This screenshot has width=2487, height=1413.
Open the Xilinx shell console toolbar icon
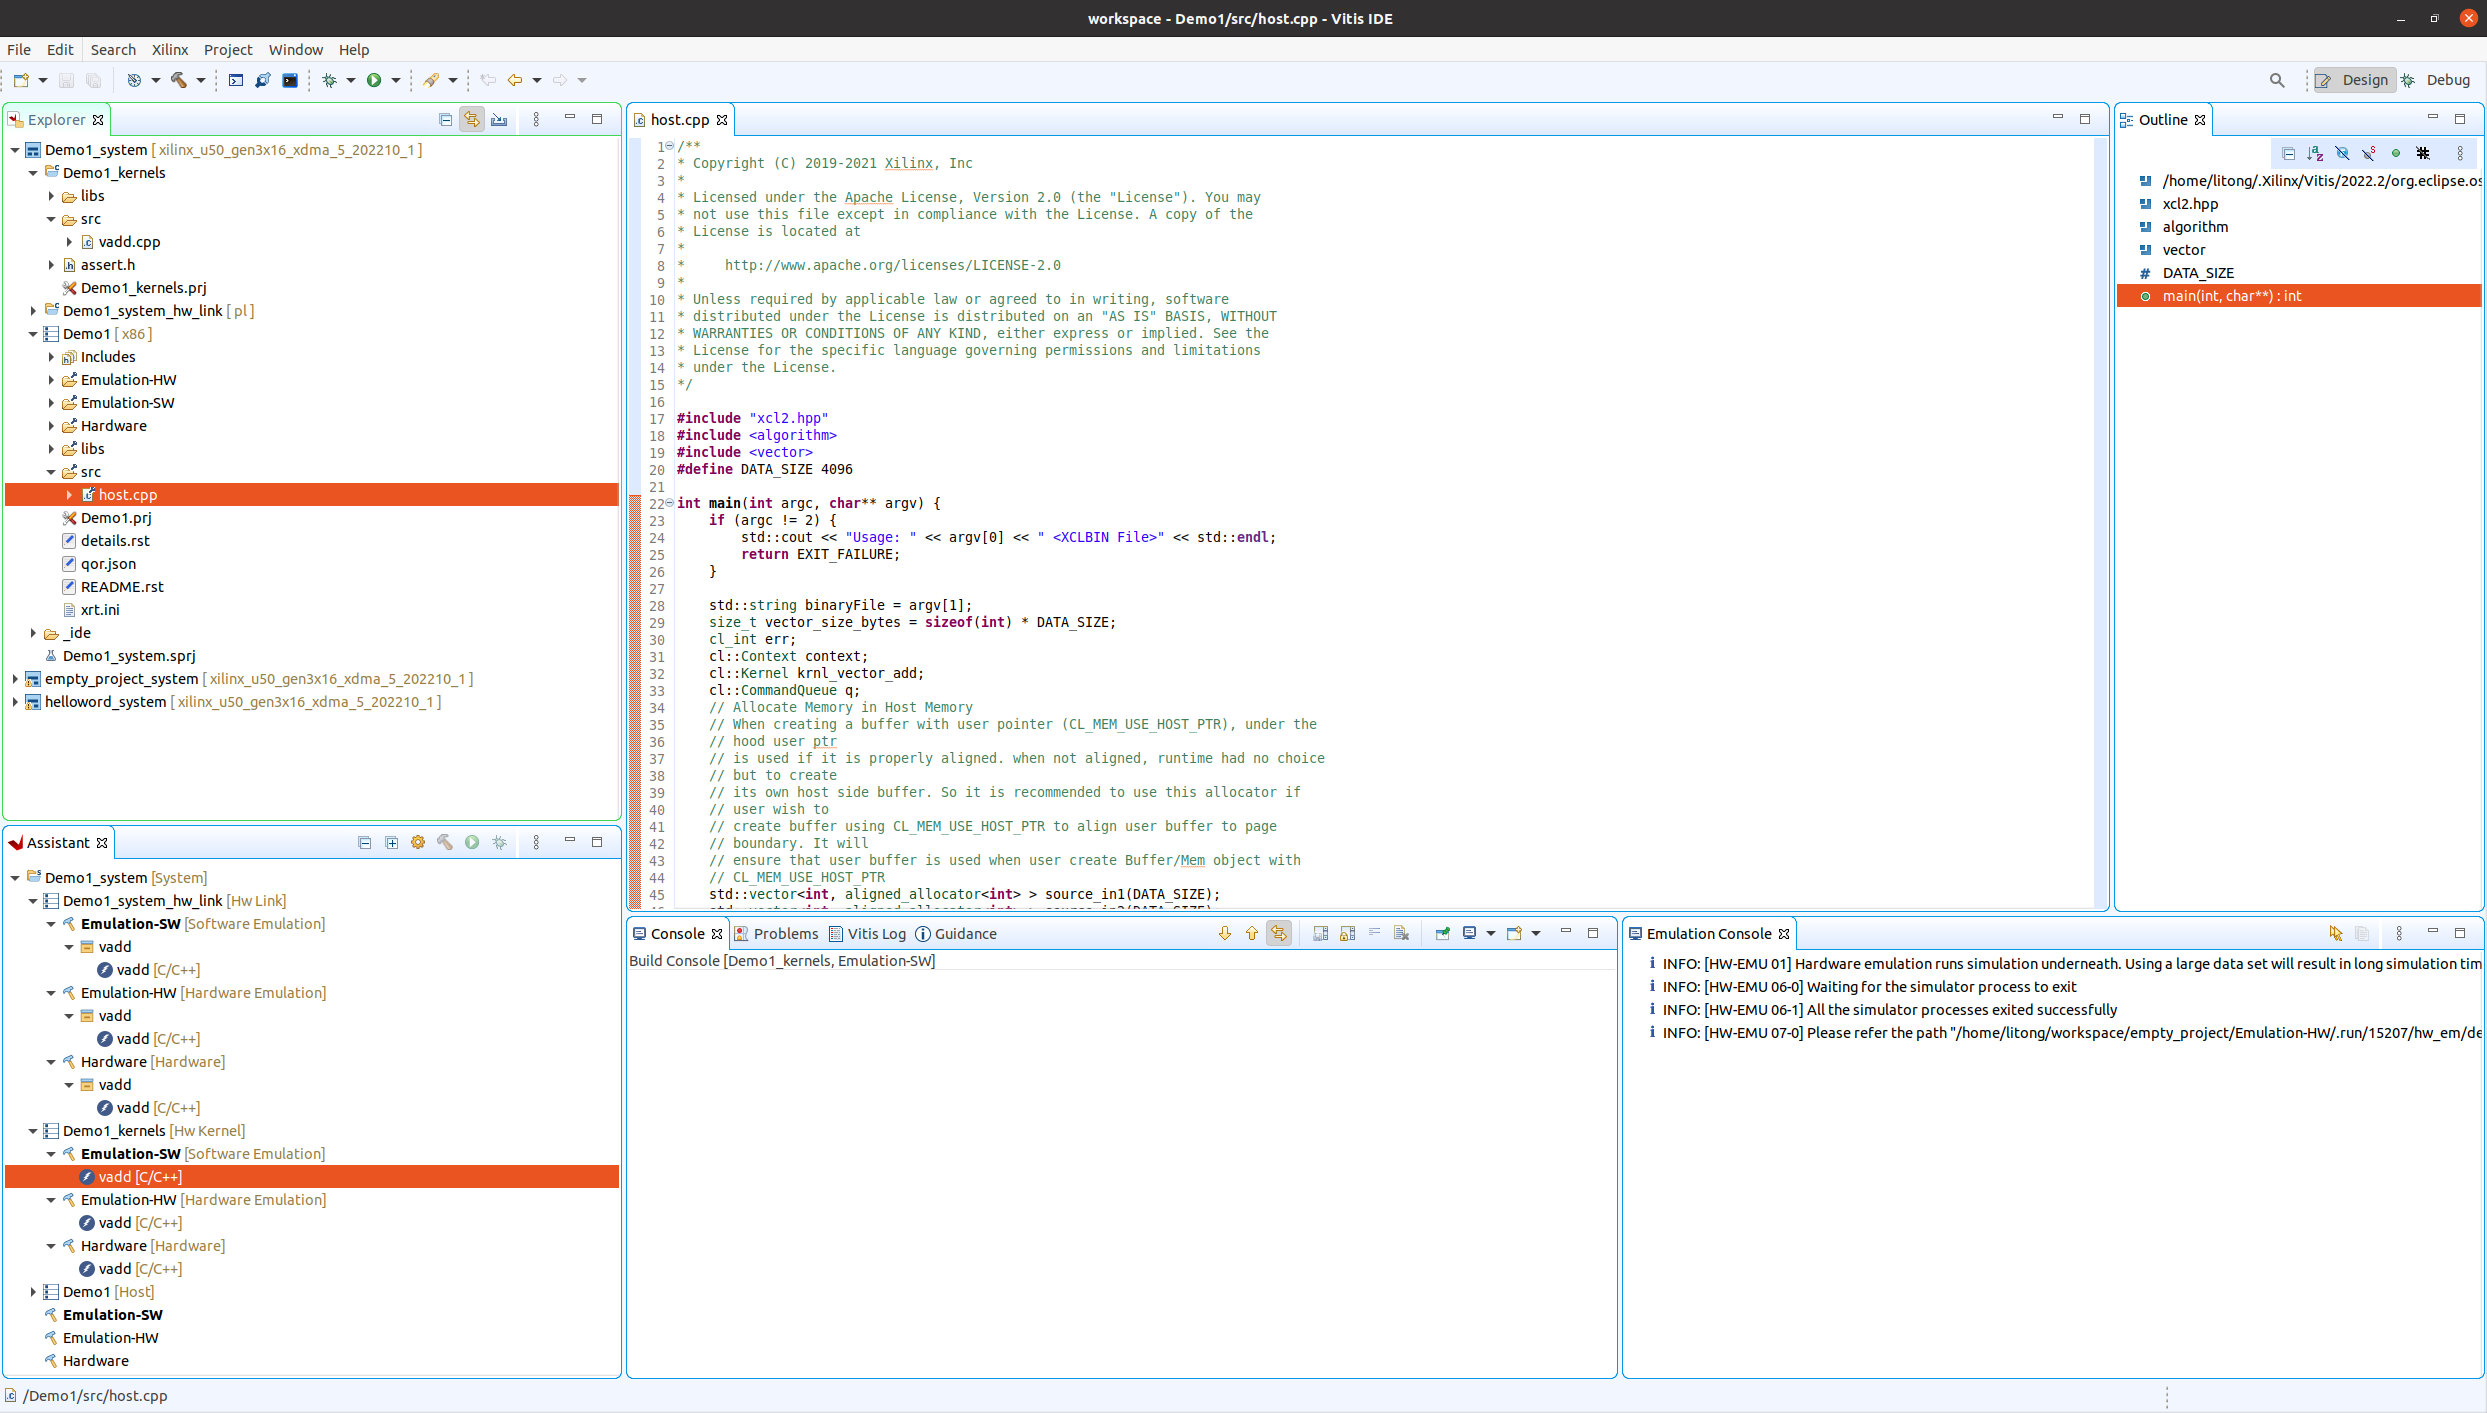coord(290,80)
